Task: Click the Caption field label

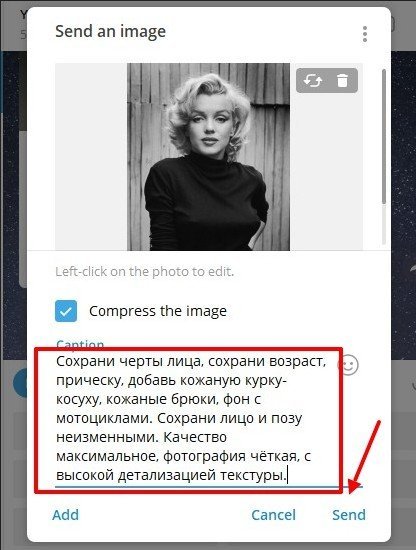Action: [x=80, y=344]
